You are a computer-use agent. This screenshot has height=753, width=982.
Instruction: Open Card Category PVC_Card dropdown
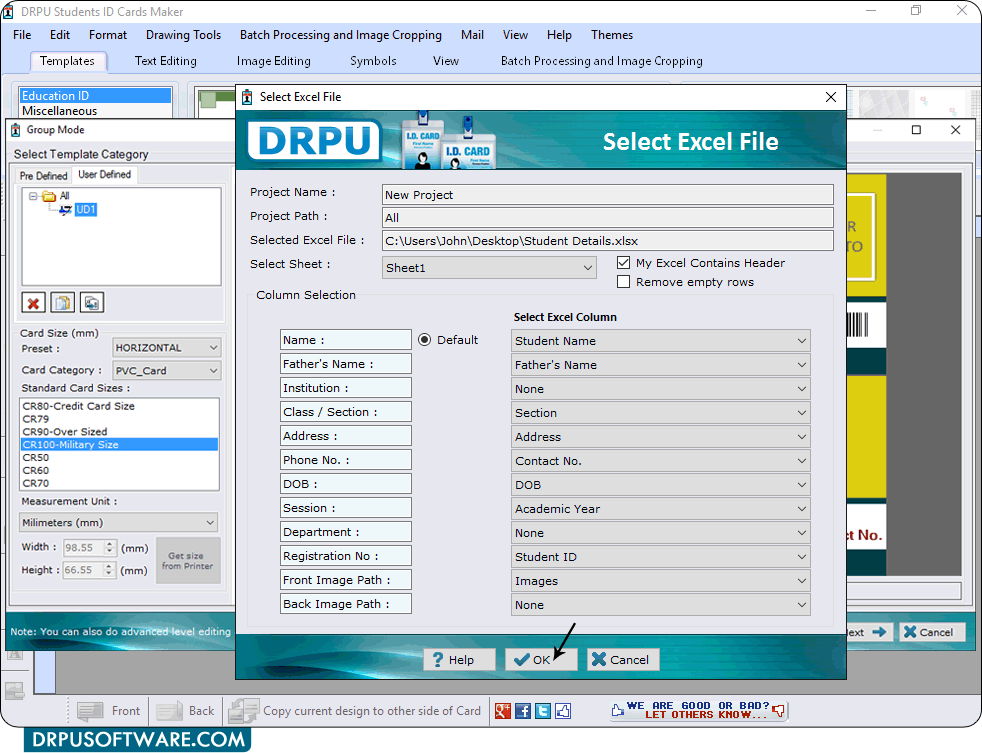(x=167, y=370)
